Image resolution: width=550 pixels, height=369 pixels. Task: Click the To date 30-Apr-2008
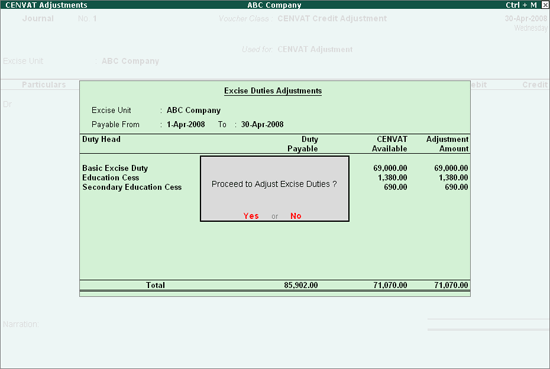(262, 125)
